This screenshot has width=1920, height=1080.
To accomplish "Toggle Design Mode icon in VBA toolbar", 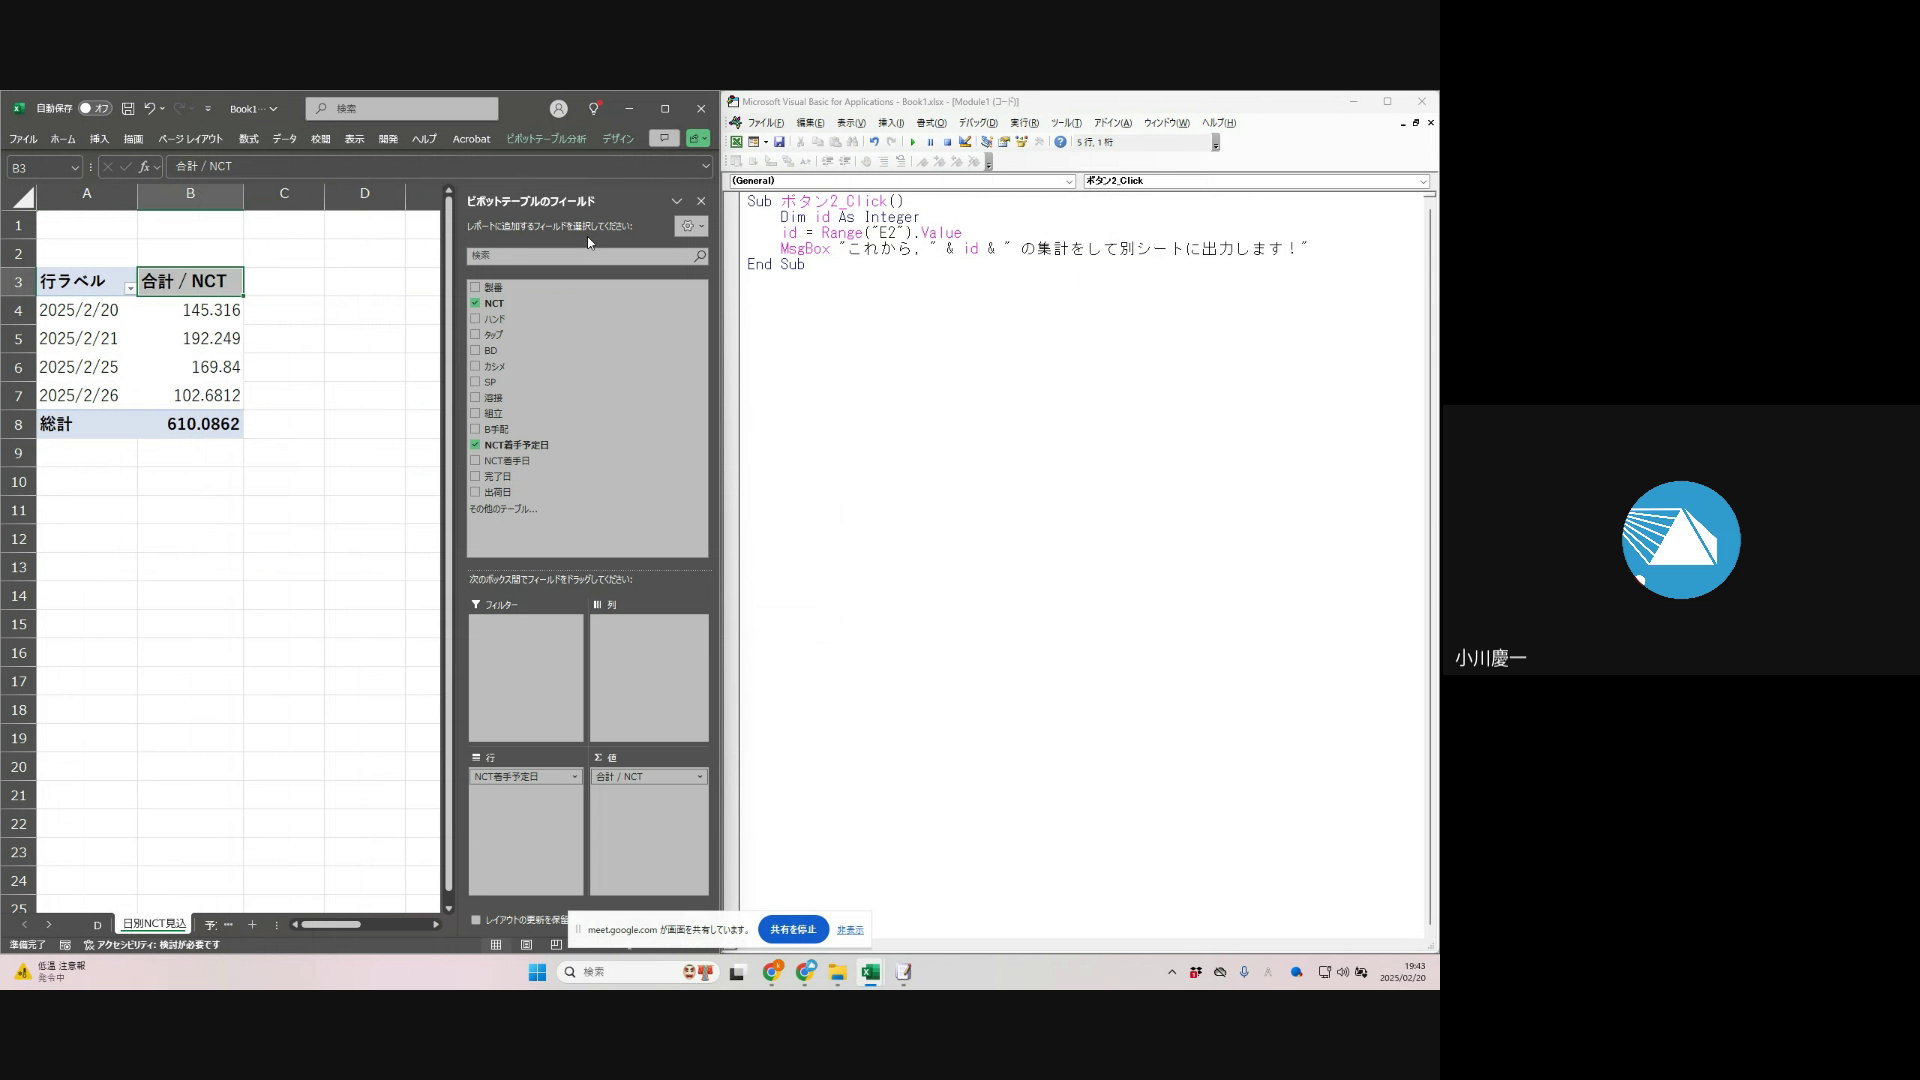I will 965,142.
